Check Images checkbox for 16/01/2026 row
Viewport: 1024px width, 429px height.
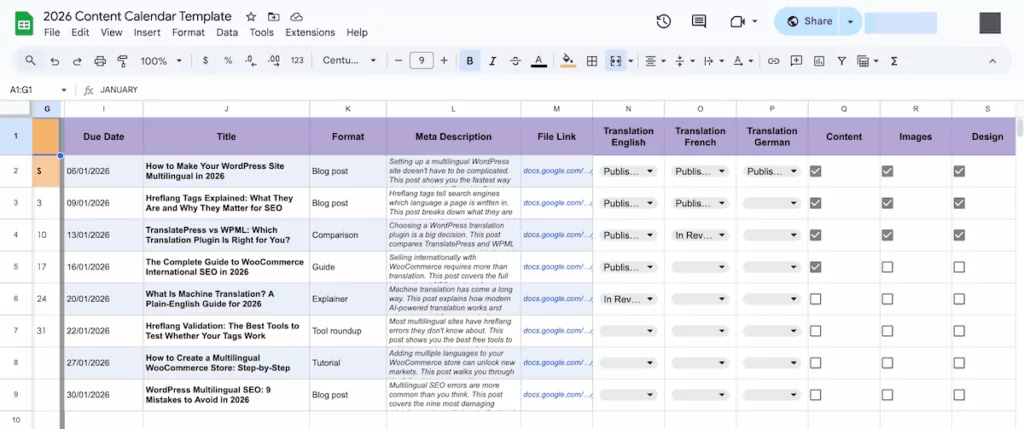(887, 267)
